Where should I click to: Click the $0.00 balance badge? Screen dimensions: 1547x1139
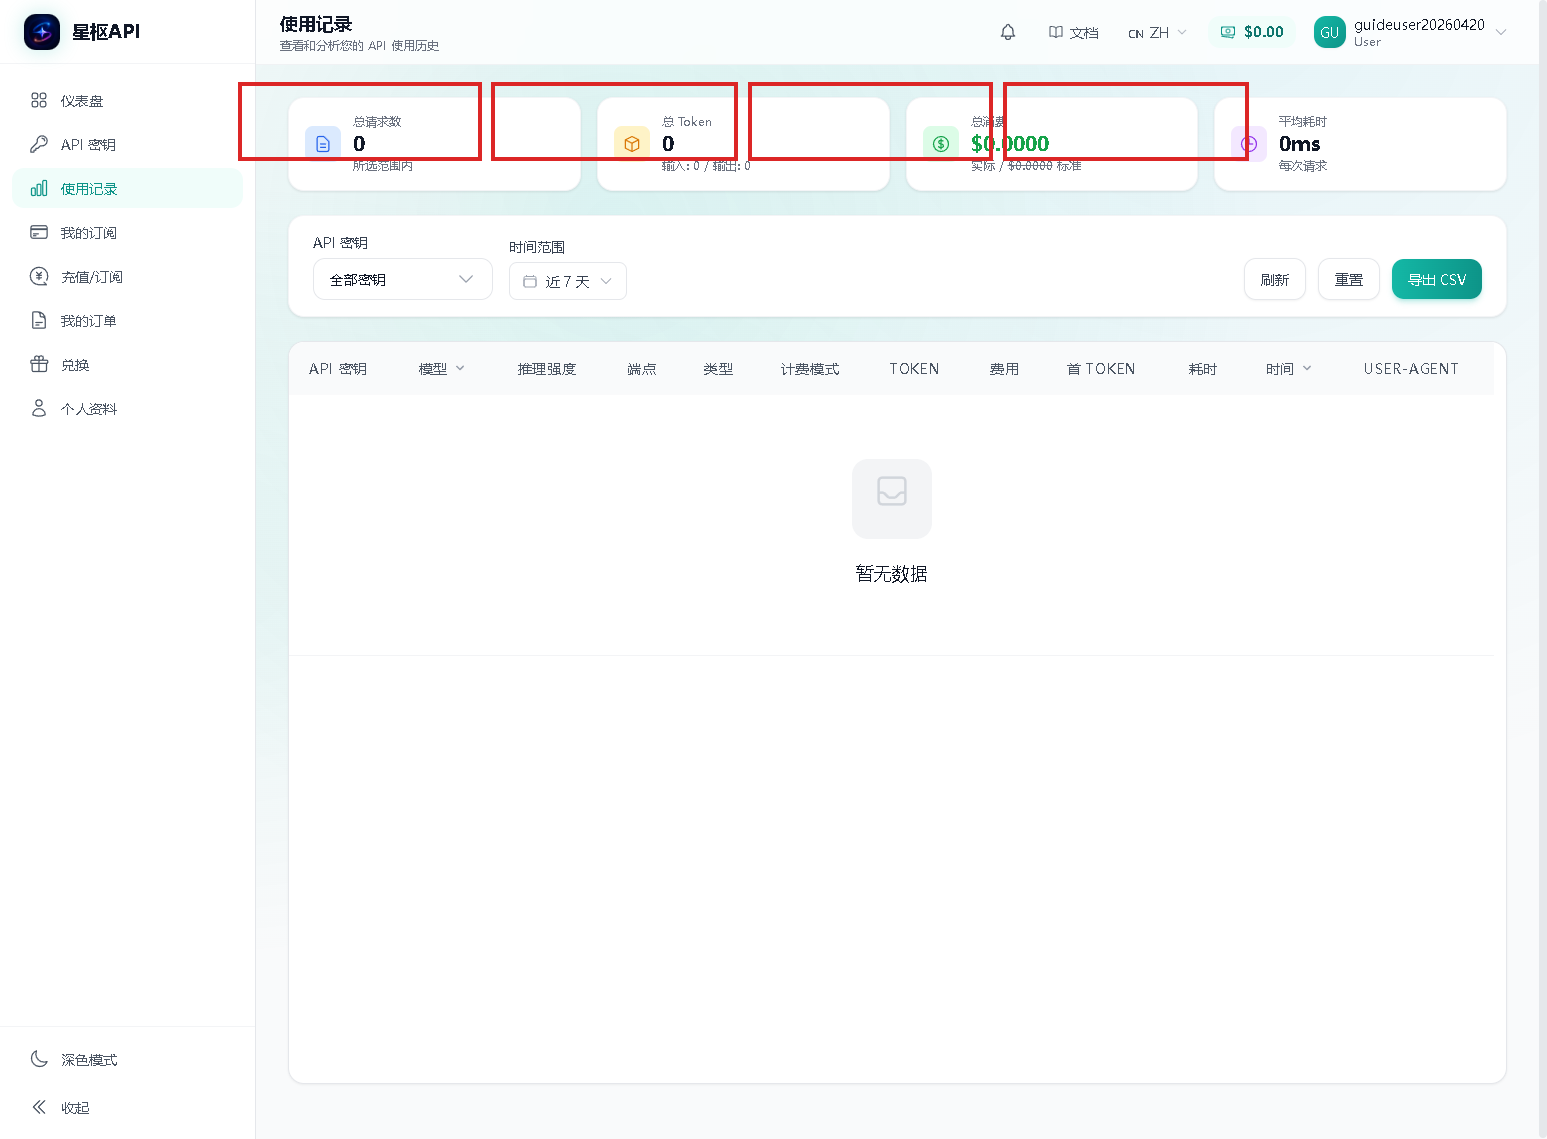pyautogui.click(x=1252, y=32)
